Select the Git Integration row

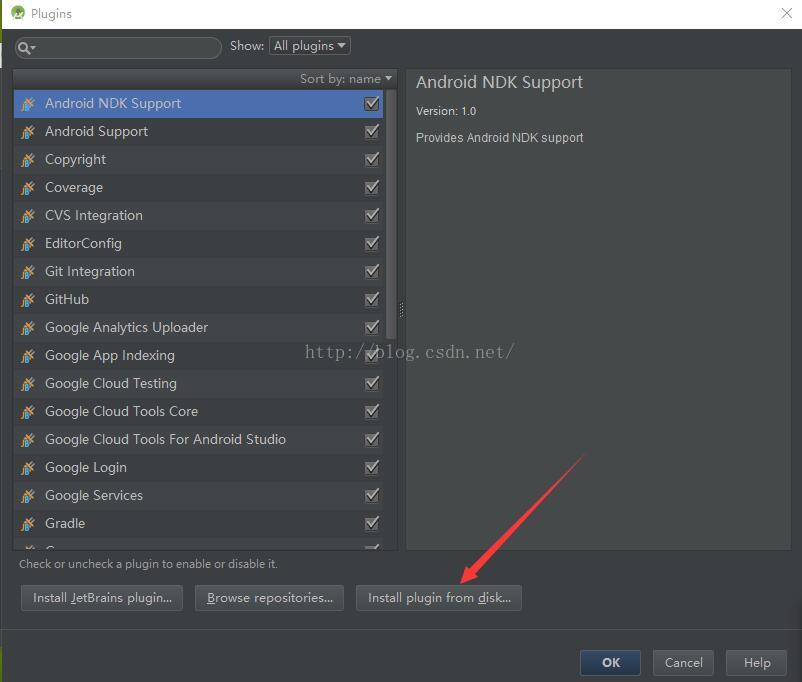click(x=198, y=272)
